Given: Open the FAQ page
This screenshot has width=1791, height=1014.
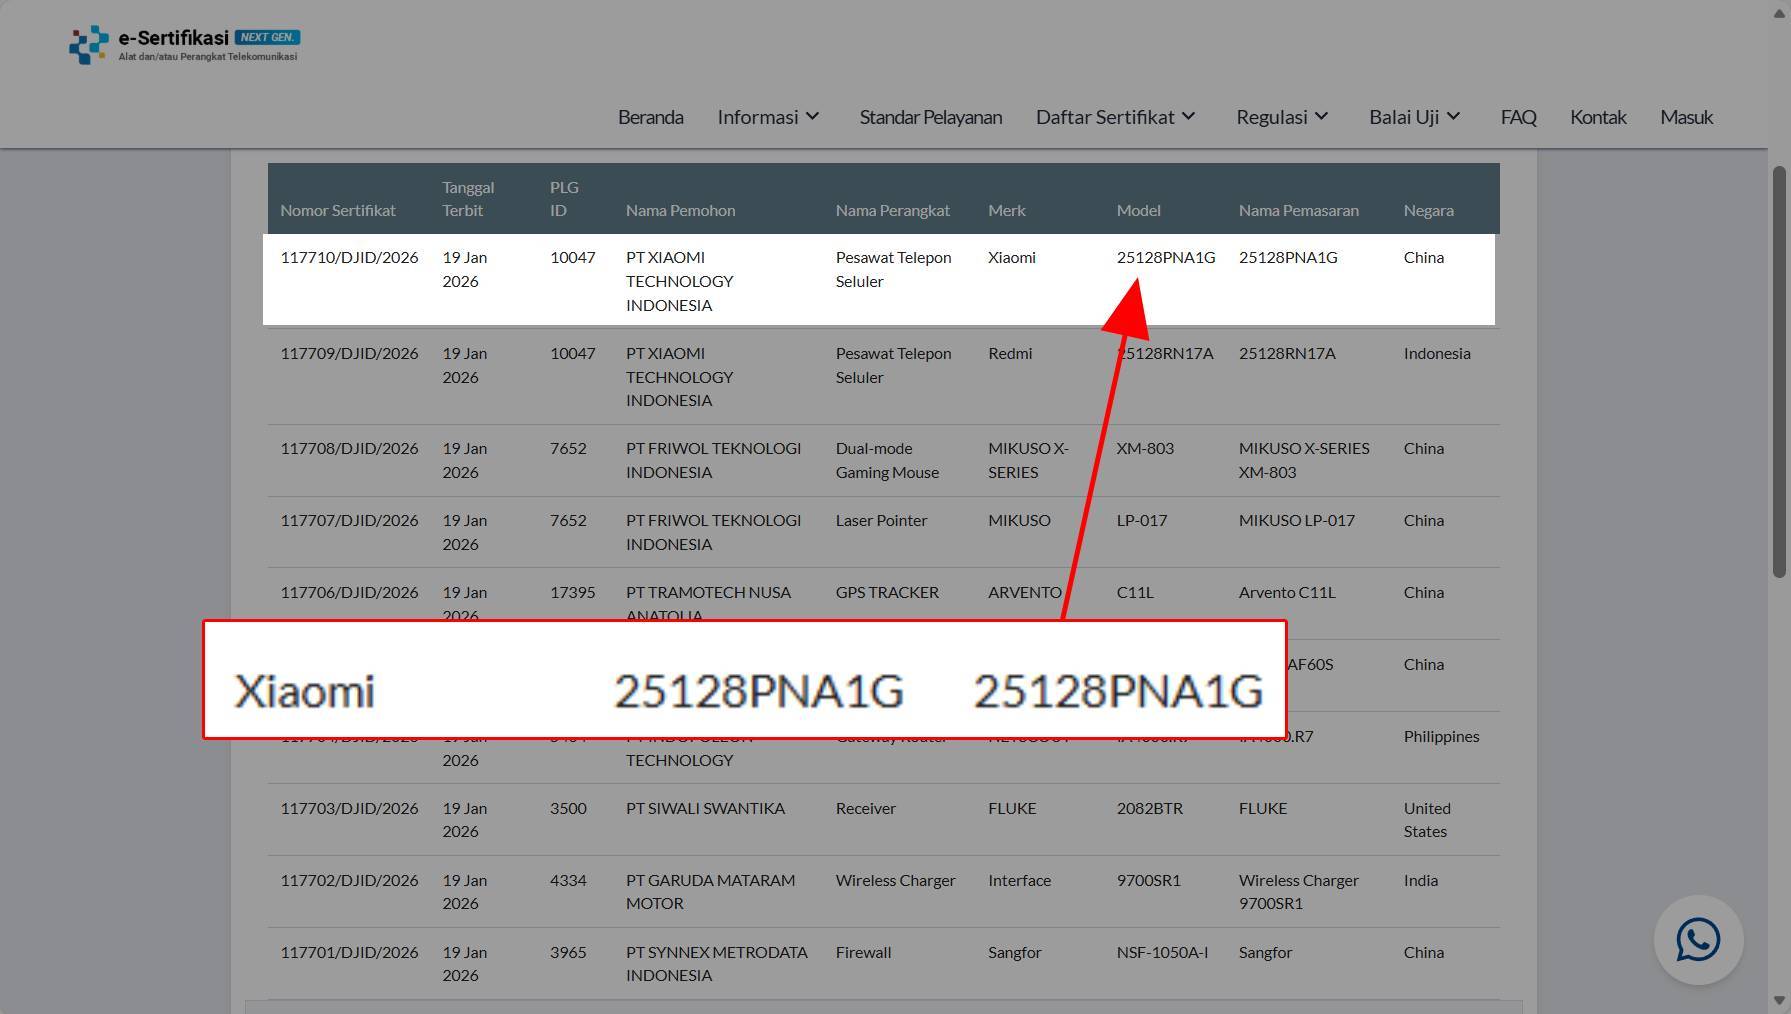Looking at the screenshot, I should tap(1518, 117).
